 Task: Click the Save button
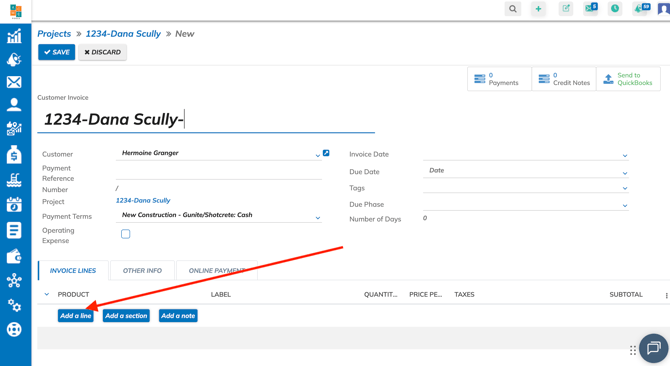[x=56, y=52]
